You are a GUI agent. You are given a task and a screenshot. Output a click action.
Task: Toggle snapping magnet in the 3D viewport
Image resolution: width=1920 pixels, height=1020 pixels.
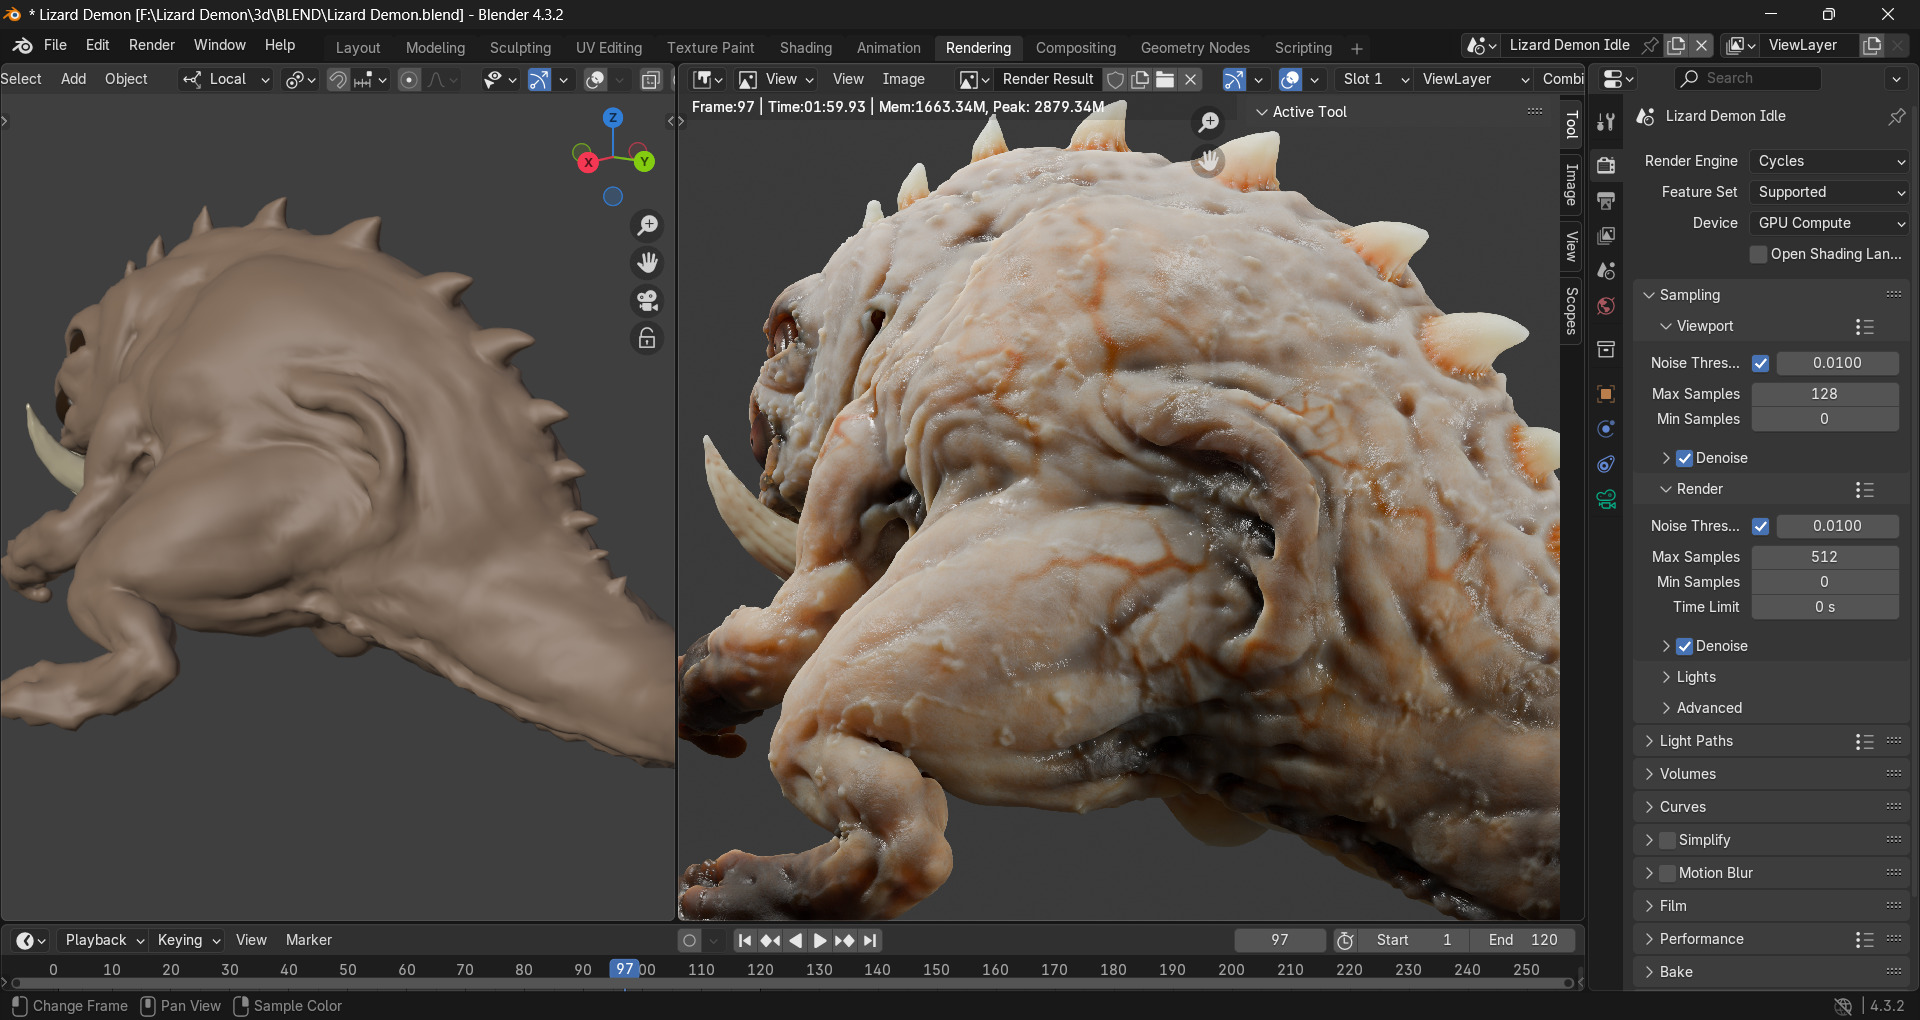[x=338, y=79]
